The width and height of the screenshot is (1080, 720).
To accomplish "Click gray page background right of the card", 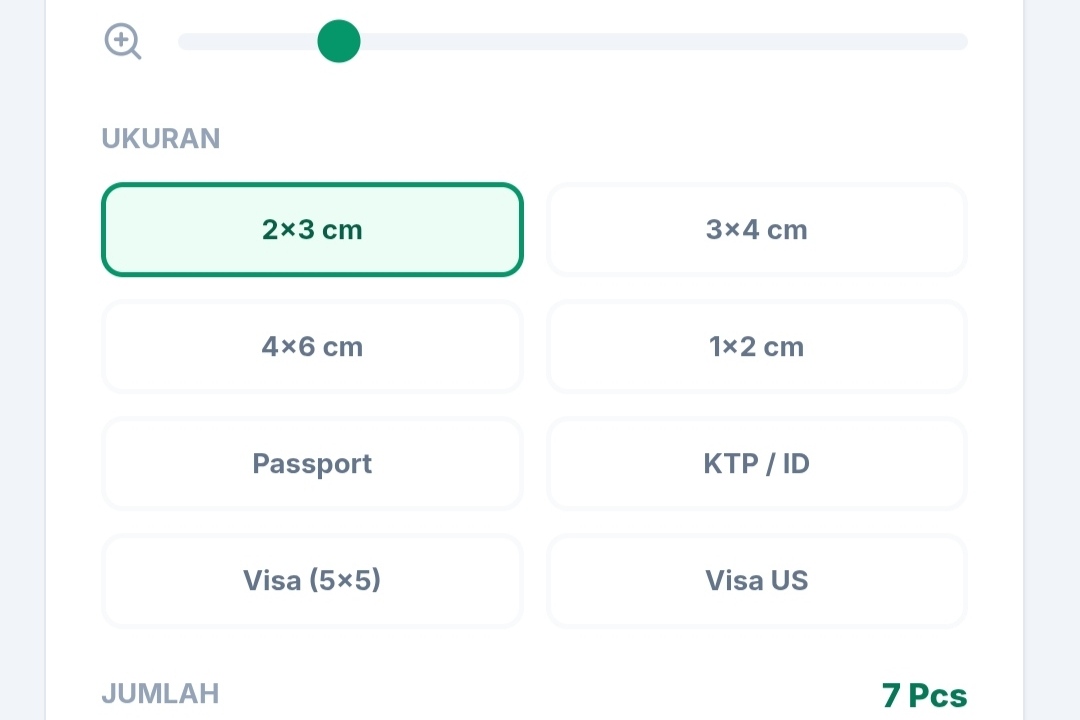I will (1052, 360).
